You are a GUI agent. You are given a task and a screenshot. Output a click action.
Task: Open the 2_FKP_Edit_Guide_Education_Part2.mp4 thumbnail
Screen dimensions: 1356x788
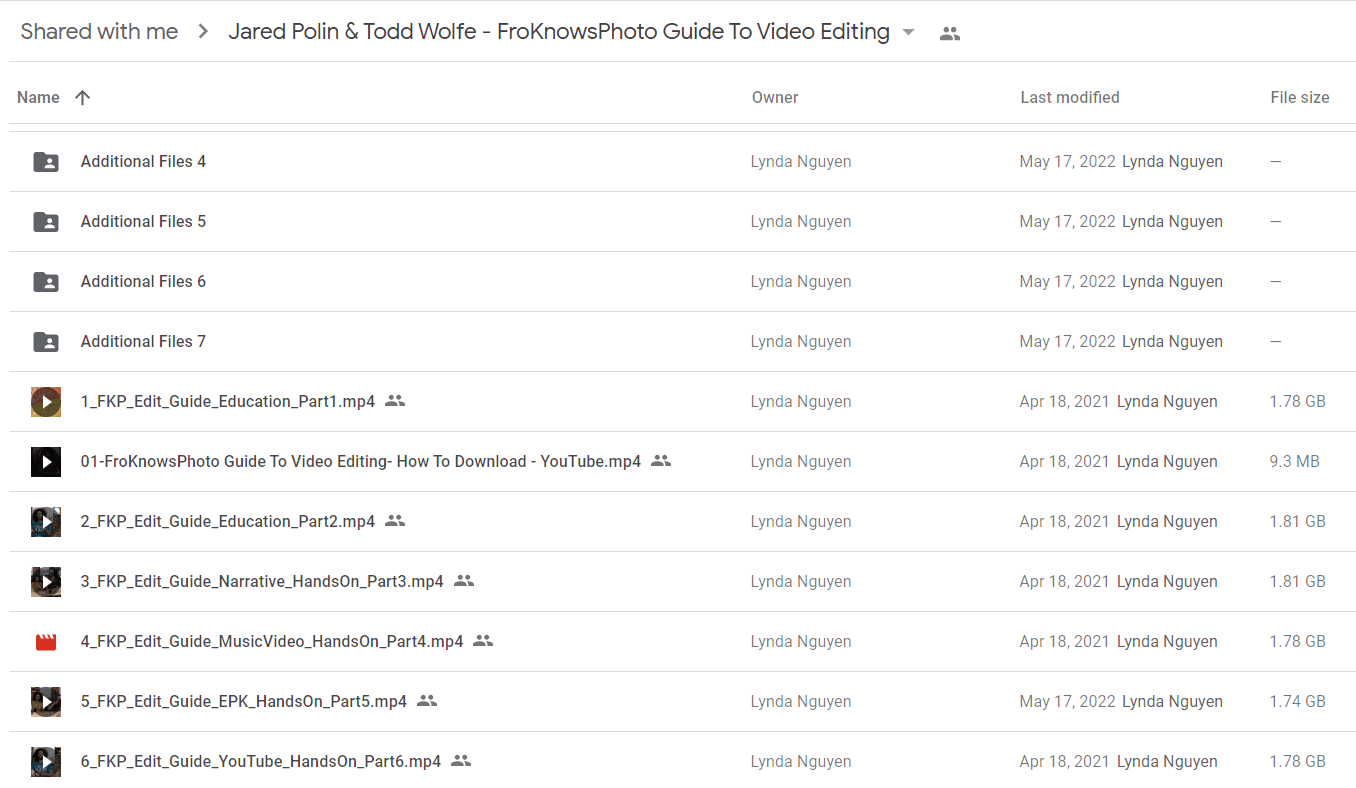click(x=46, y=522)
